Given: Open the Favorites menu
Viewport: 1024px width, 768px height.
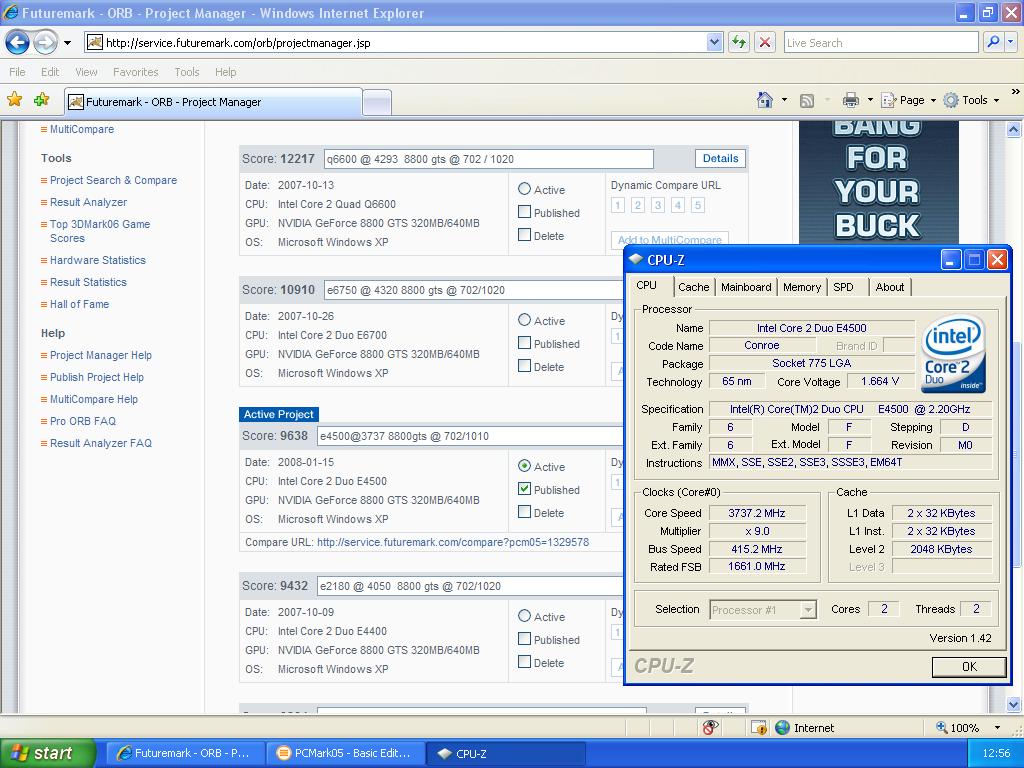Looking at the screenshot, I should pyautogui.click(x=135, y=72).
